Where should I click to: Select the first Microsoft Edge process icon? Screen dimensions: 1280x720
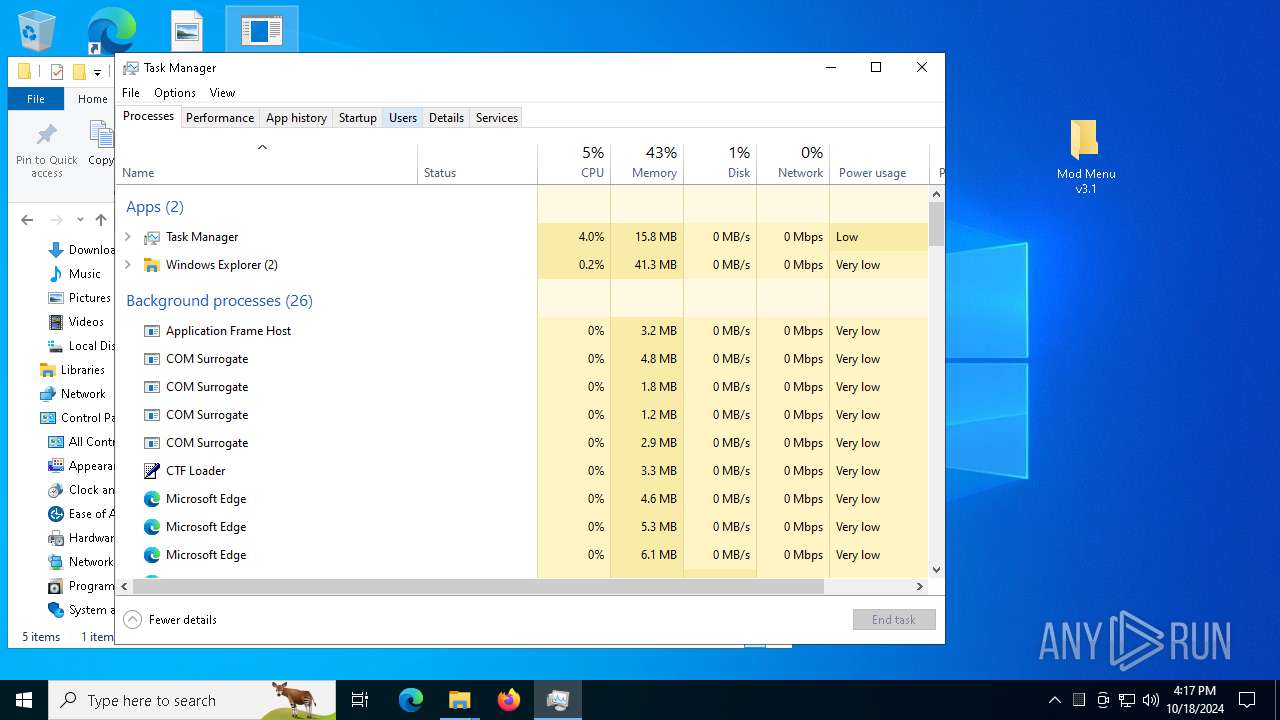[x=152, y=499]
